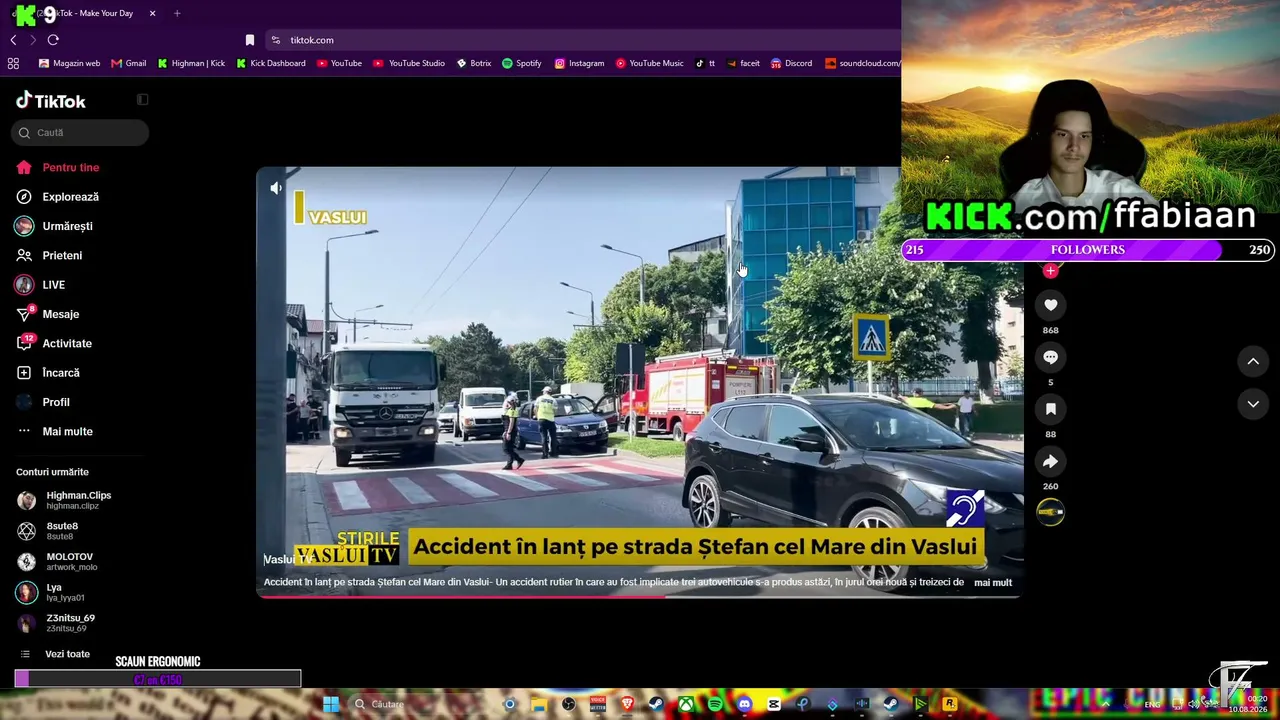Go to the previous video with up chevron
Screen dimensions: 1280x720
click(1253, 361)
